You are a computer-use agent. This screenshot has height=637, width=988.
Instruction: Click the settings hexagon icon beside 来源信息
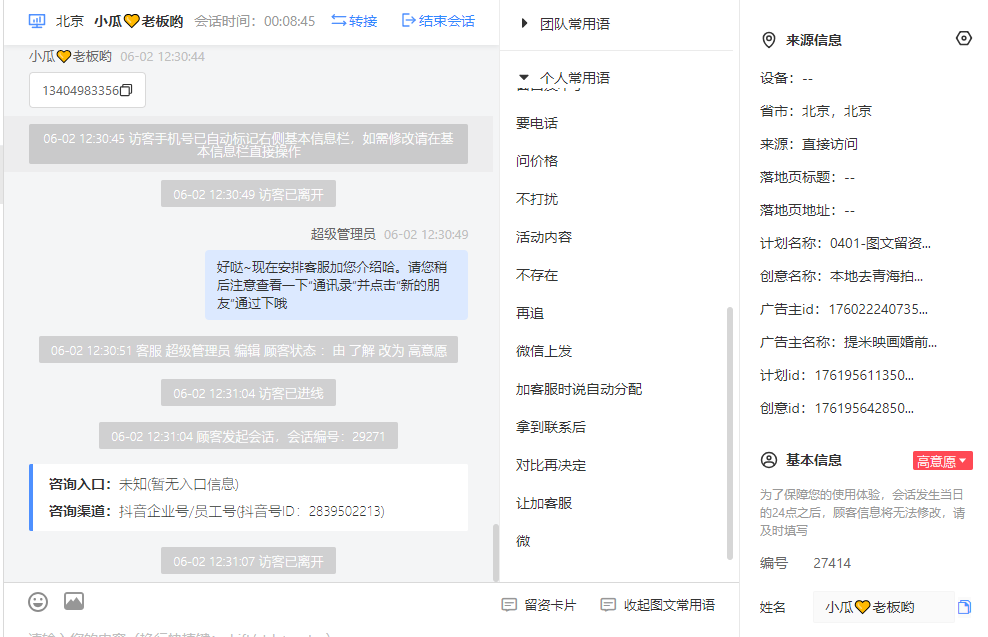[x=963, y=38]
